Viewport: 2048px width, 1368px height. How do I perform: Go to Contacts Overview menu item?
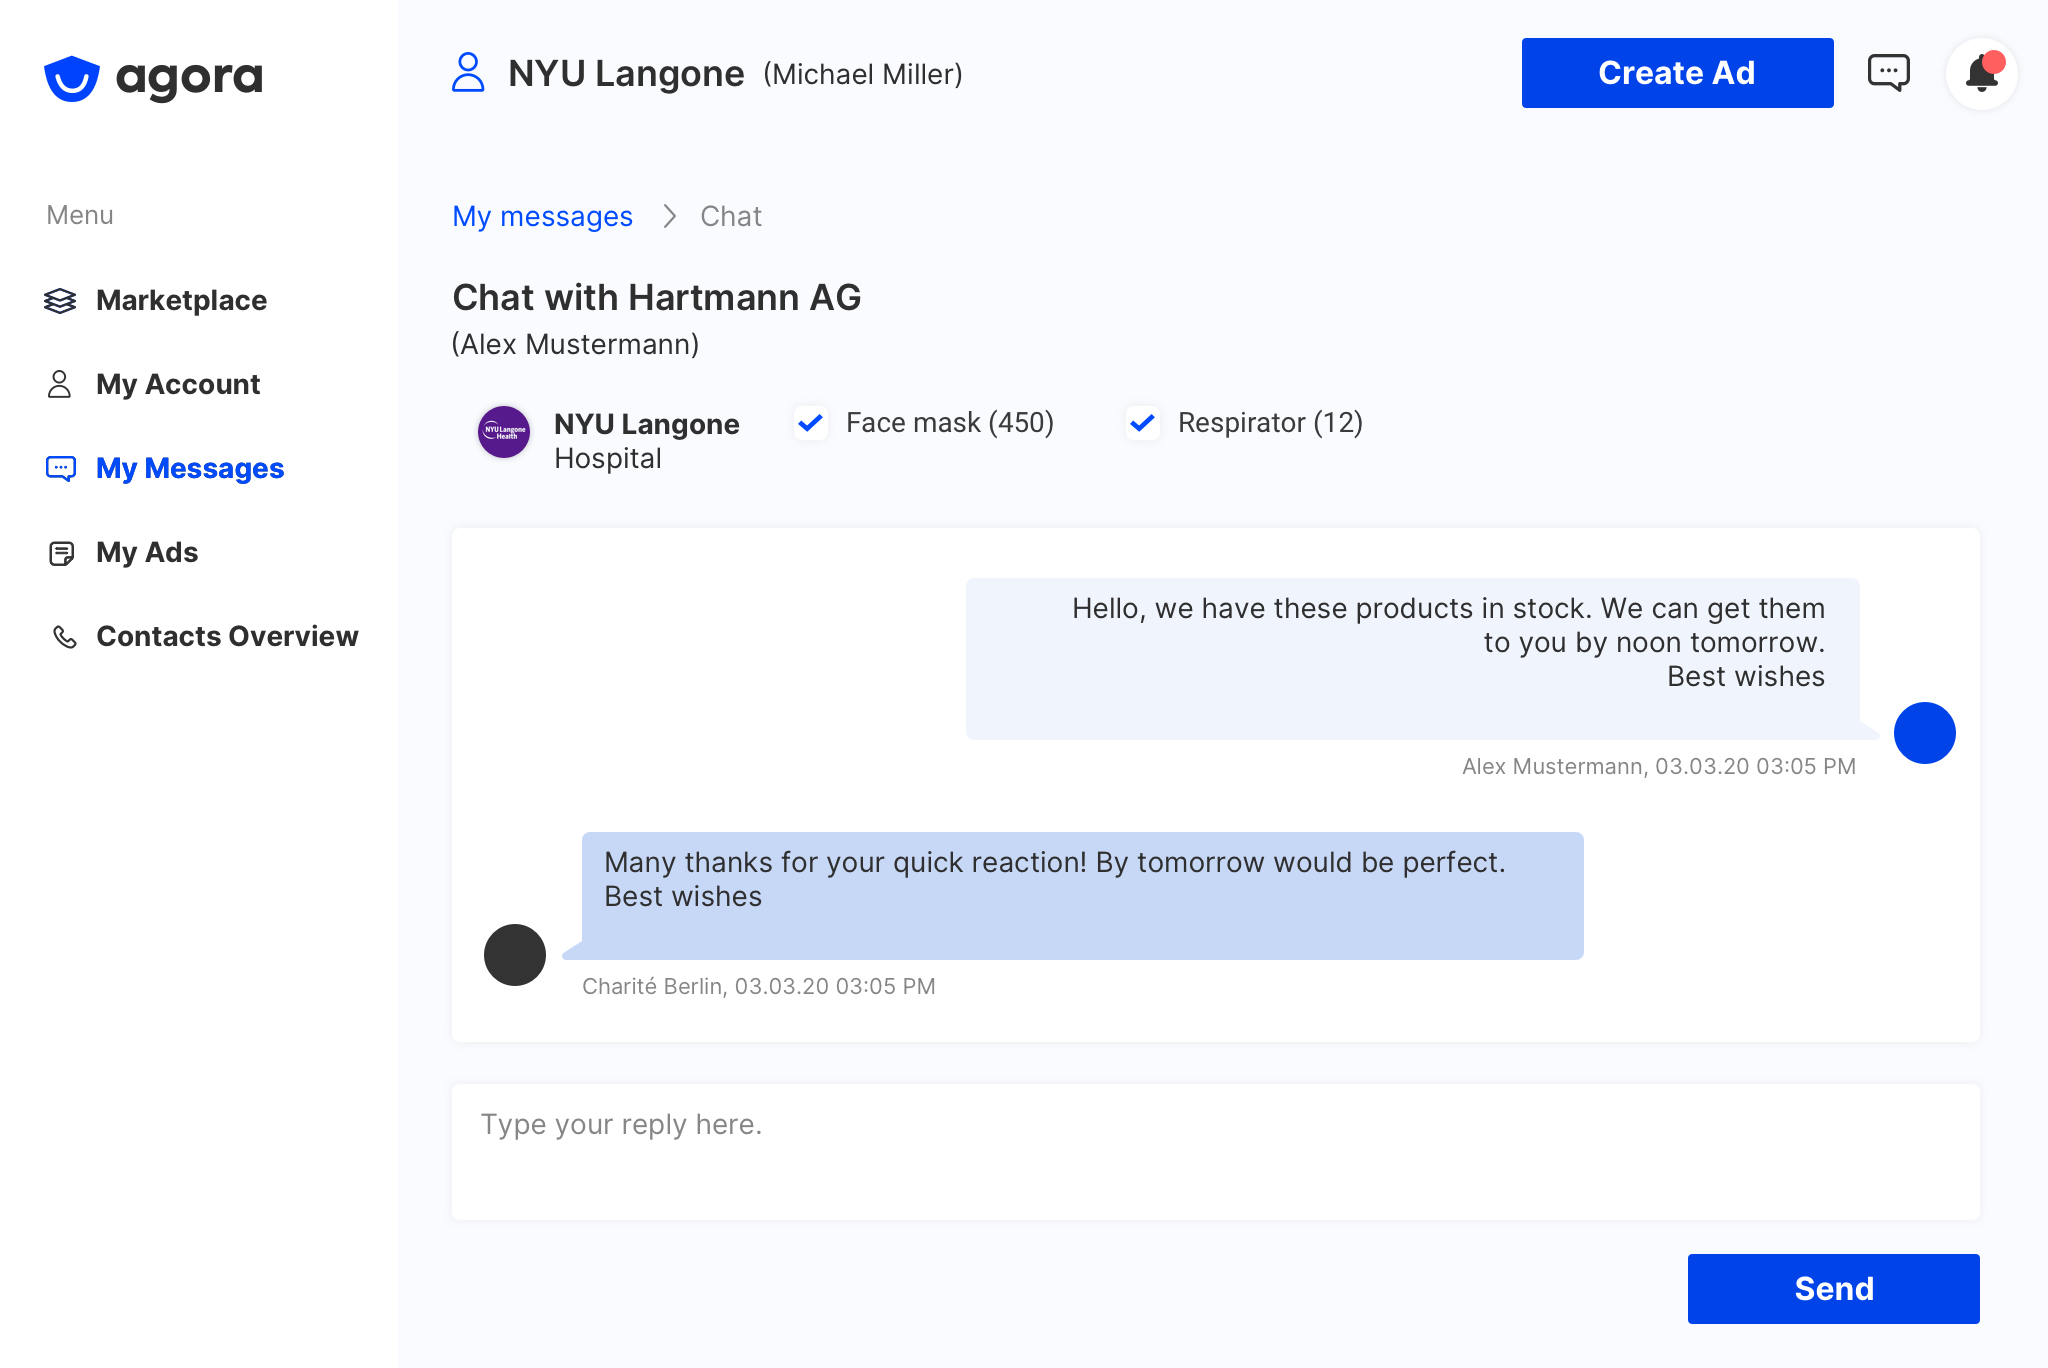point(227,636)
